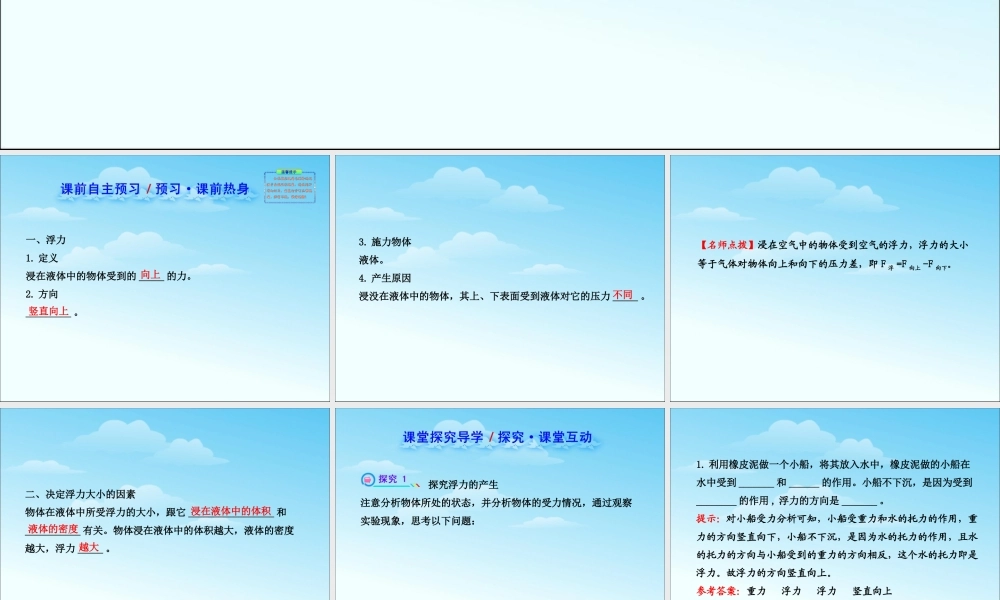Click the red answer 浸在液体中的体积
The image size is (1000, 600).
[x=231, y=511]
